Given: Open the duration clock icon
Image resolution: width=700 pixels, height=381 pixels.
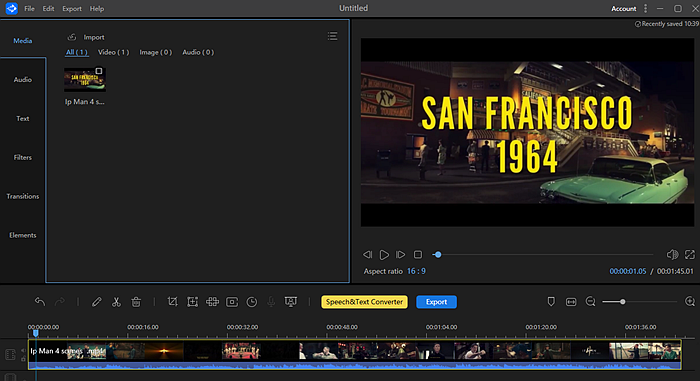Looking at the screenshot, I should [x=252, y=302].
